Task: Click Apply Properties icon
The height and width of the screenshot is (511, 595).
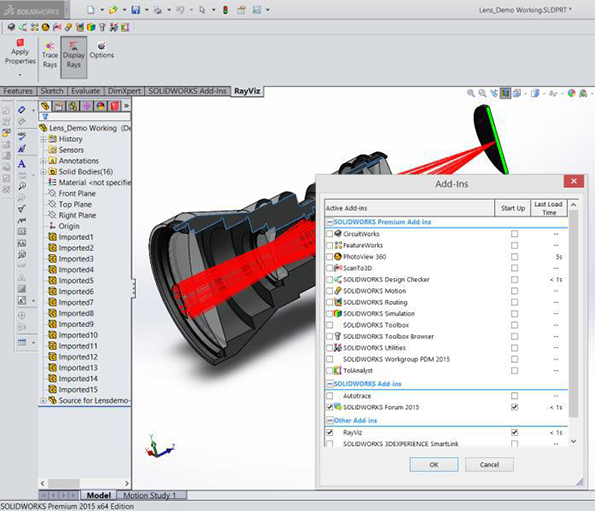Action: (20, 53)
